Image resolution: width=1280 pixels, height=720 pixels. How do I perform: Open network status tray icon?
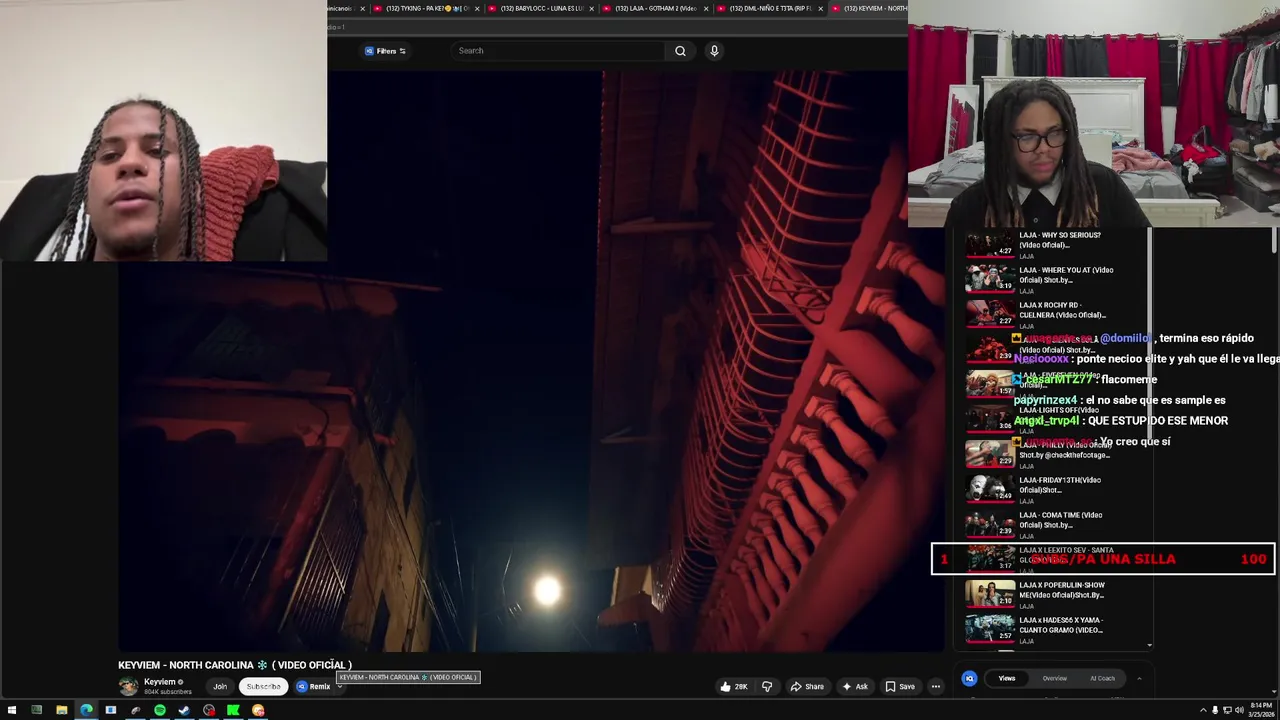(1227, 710)
